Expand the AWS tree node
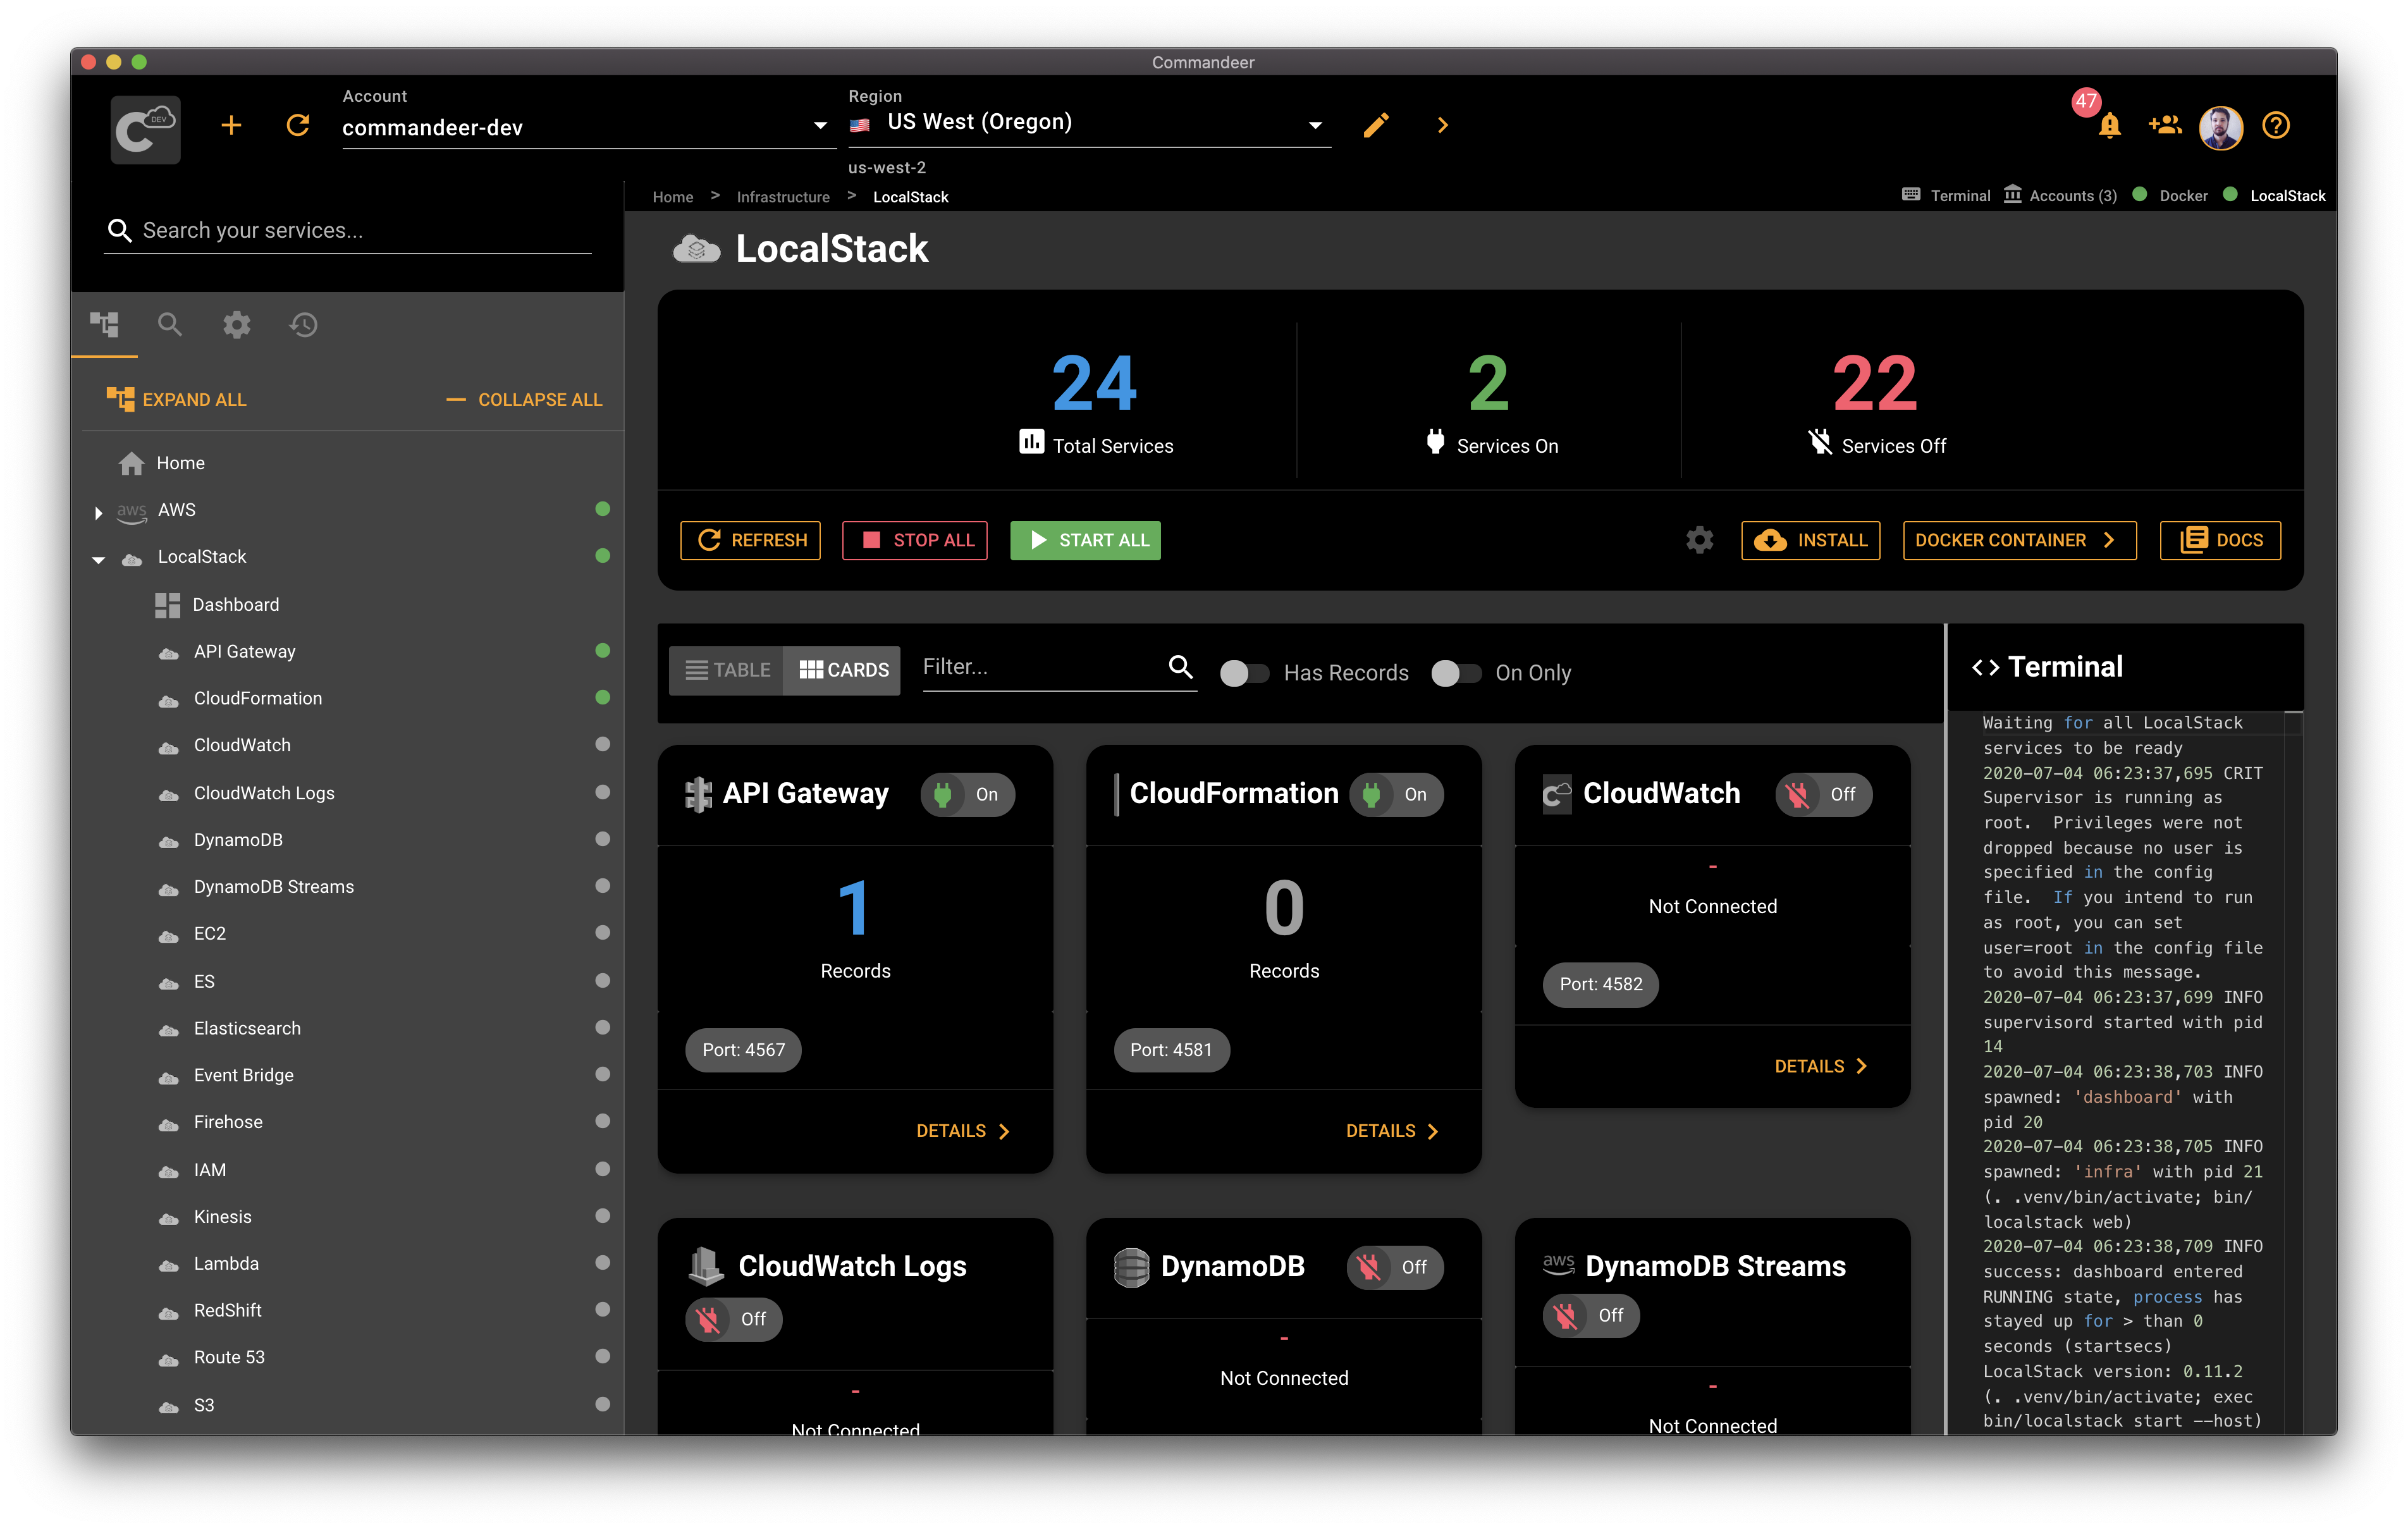Screen dimensions: 2408x1529 click(98, 512)
